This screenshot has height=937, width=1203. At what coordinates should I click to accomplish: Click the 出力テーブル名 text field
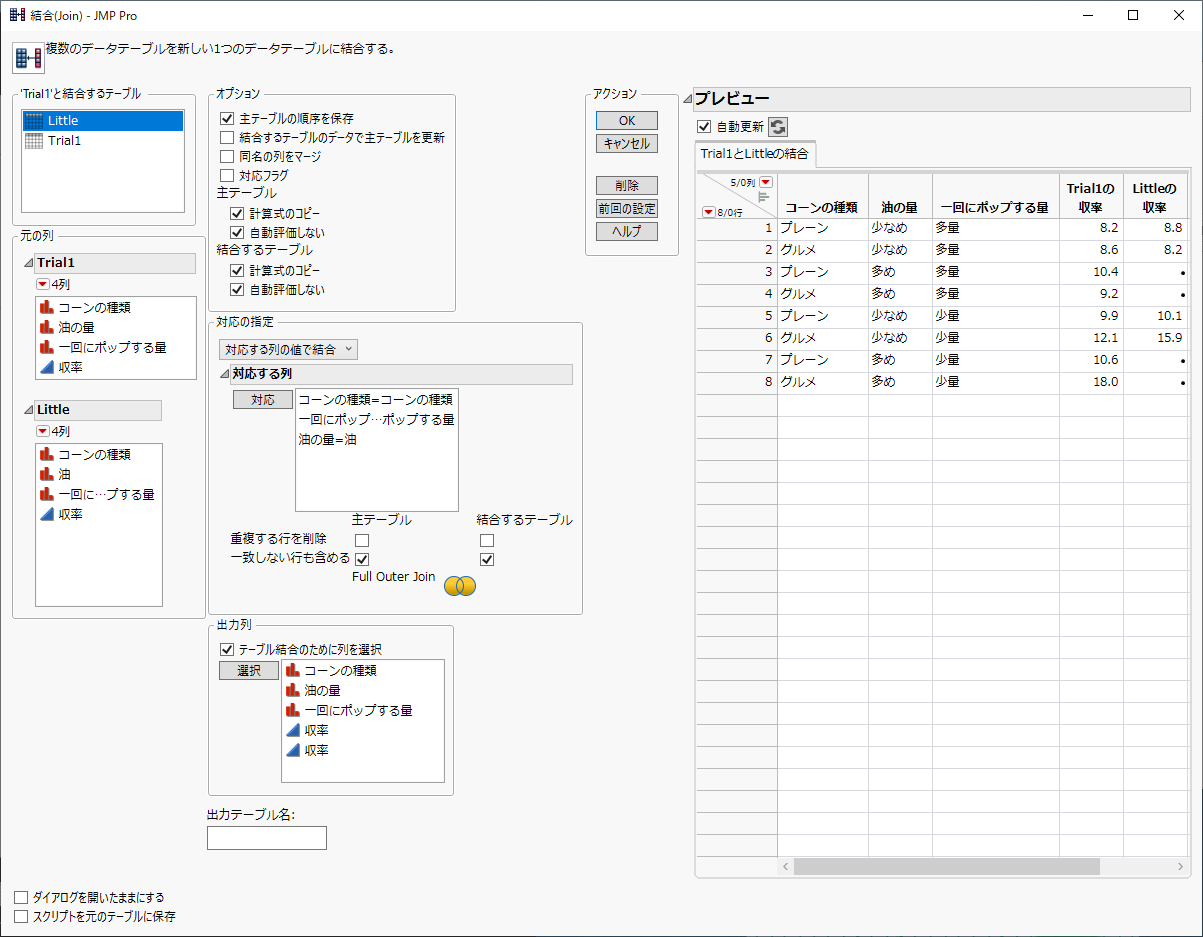click(x=267, y=838)
